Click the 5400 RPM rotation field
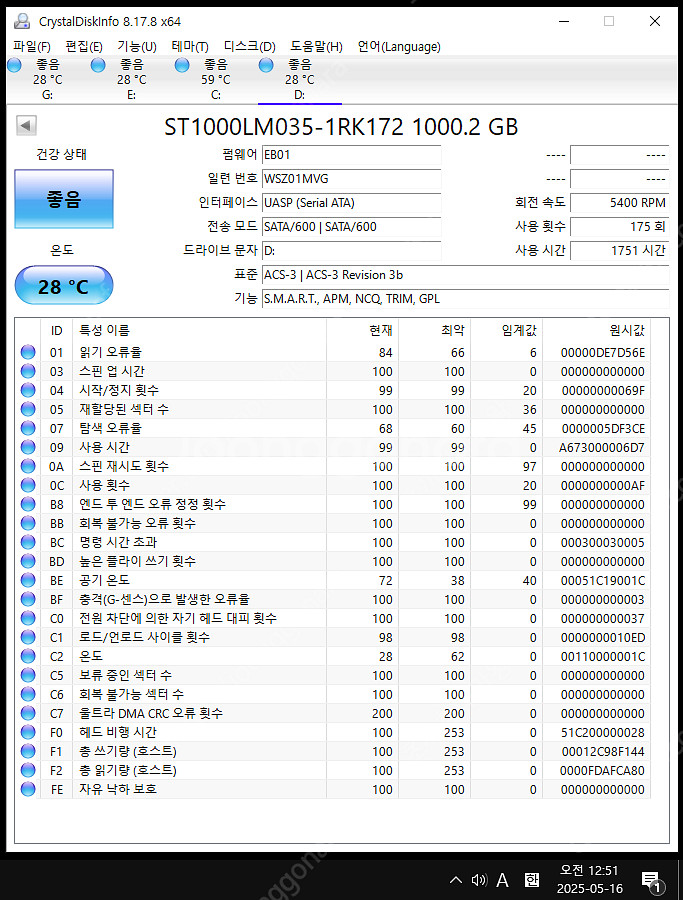This screenshot has width=683, height=900. pos(619,203)
